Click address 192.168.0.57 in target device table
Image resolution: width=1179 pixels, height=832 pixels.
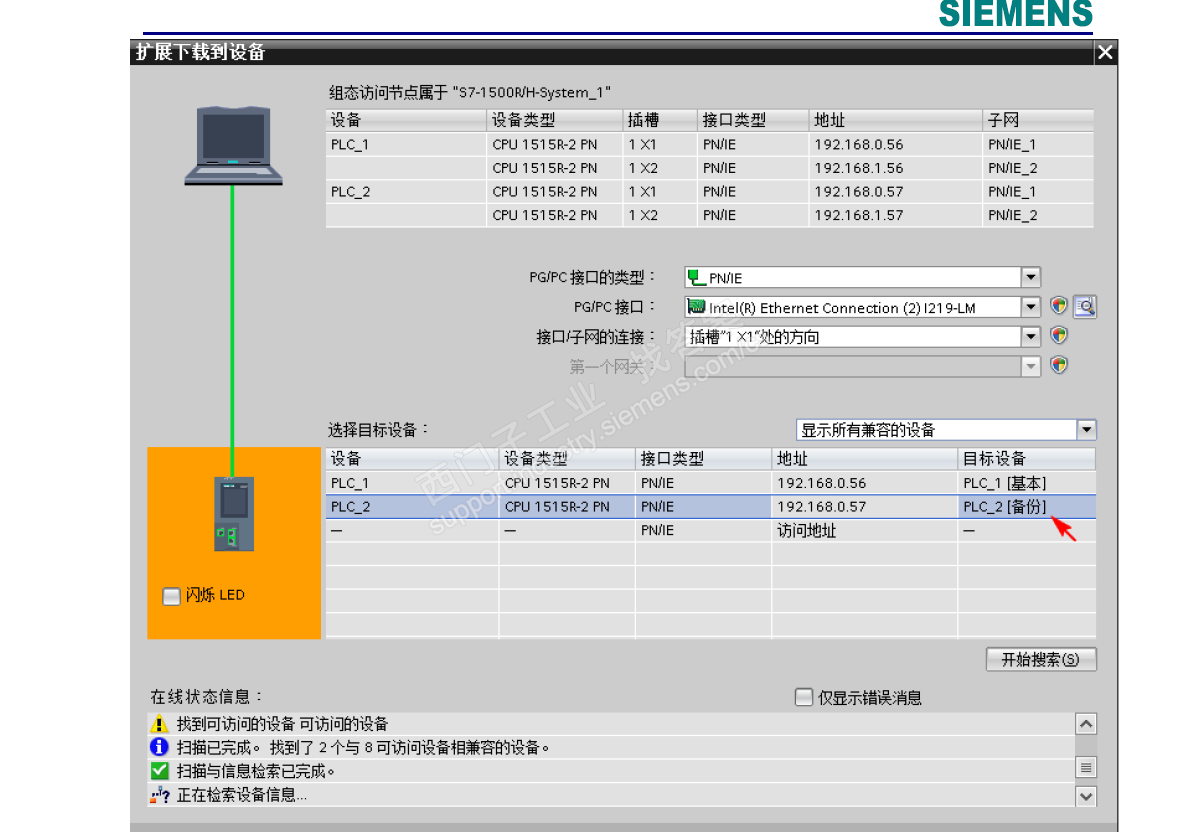821,507
